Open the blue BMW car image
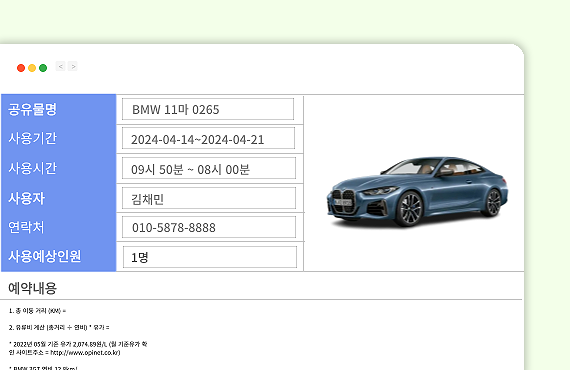This screenshot has height=370, width=570. pos(417,192)
